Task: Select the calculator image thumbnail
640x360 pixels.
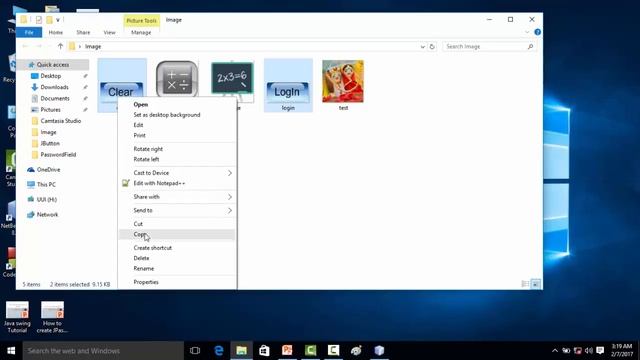Action: pos(177,79)
